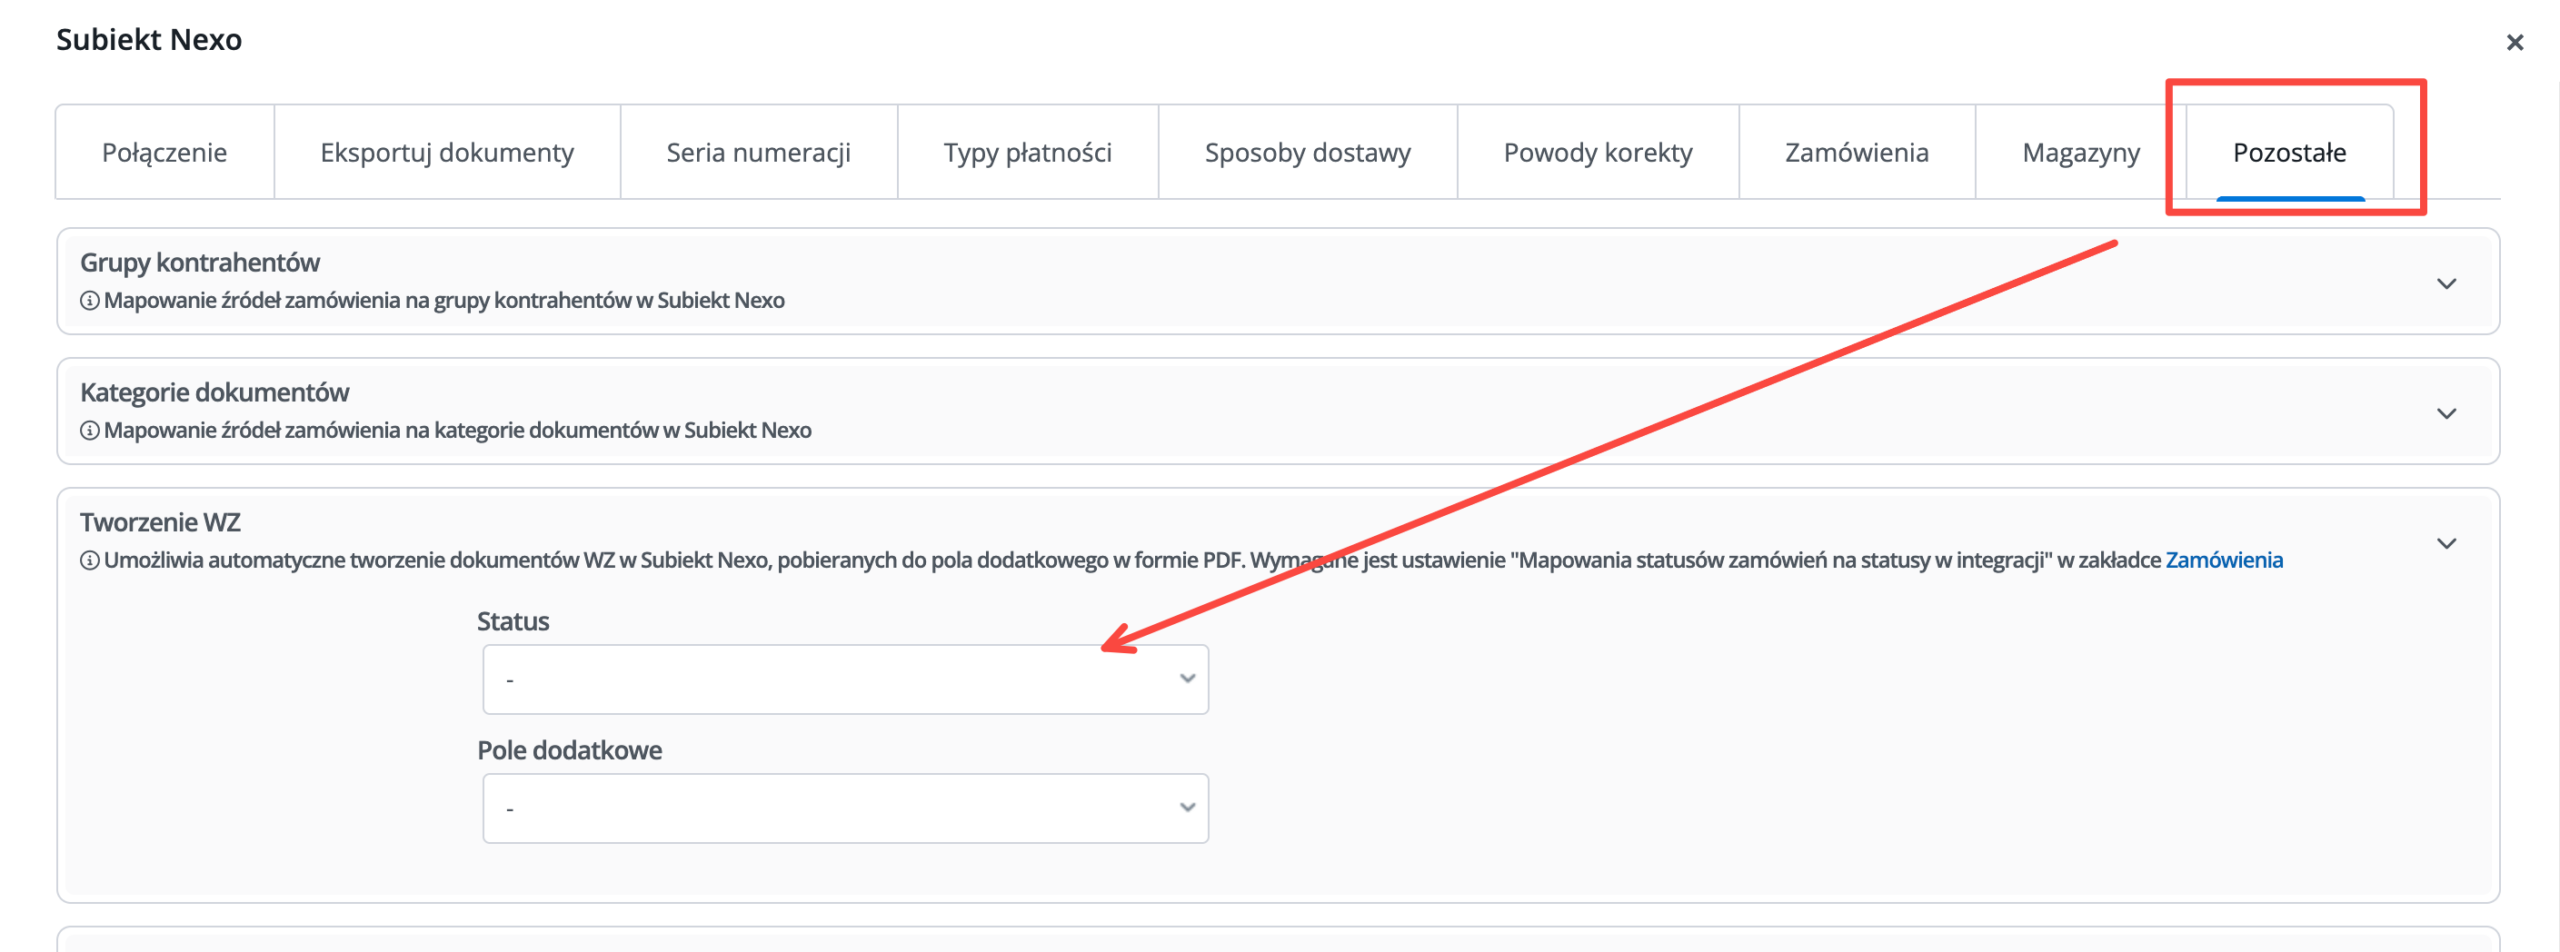Click the Pozostałe tab
Screen dimensions: 2560x952
click(x=2290, y=153)
